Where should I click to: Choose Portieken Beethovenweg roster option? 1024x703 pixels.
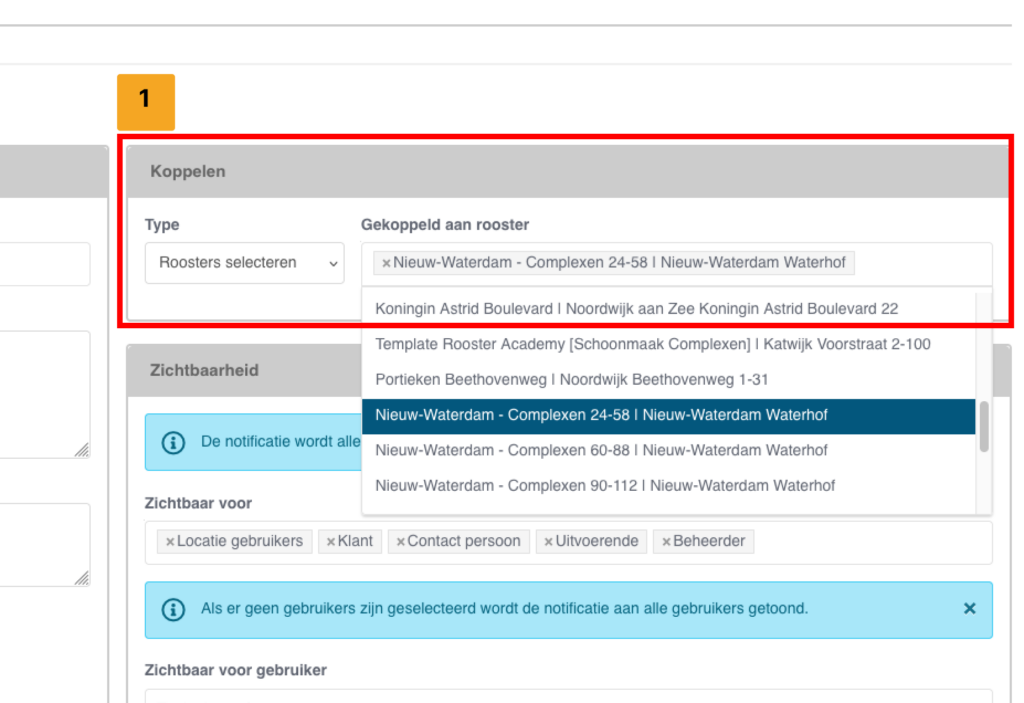(x=571, y=380)
